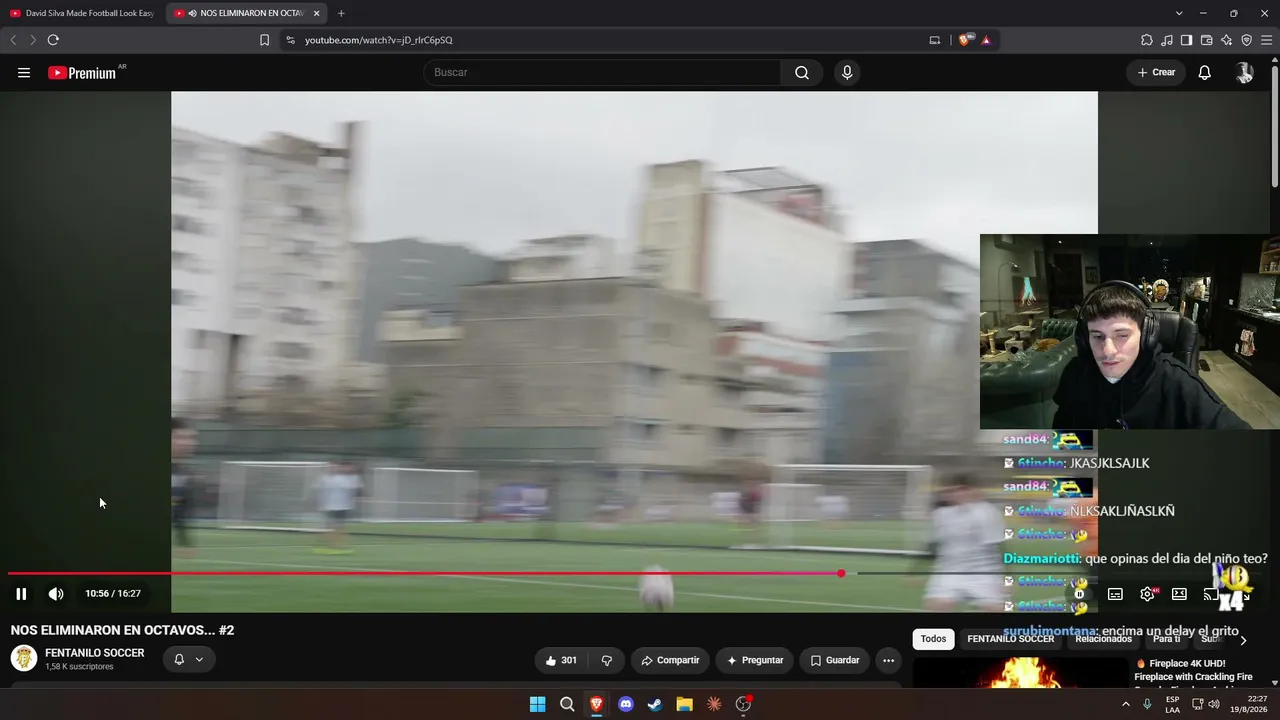Screen dimensions: 1280x720
Task: Open the Fireplace 4K UHD video thumbnail
Action: (x=1020, y=673)
